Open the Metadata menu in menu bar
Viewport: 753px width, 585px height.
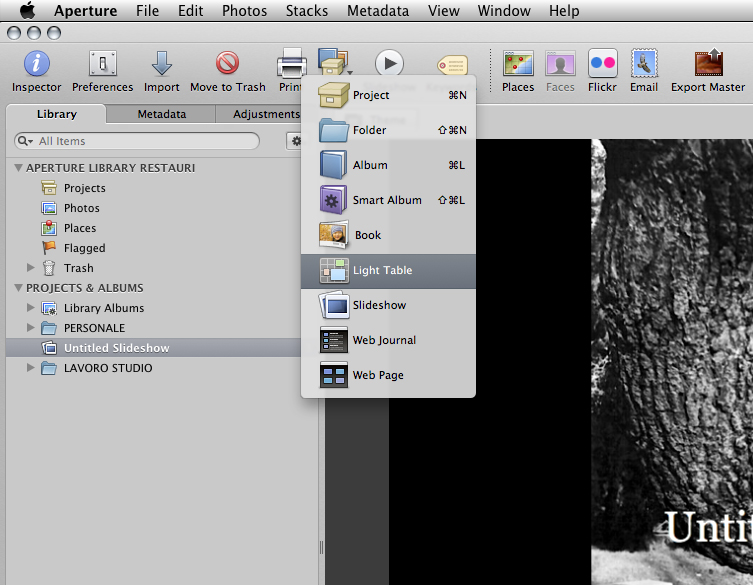click(378, 11)
